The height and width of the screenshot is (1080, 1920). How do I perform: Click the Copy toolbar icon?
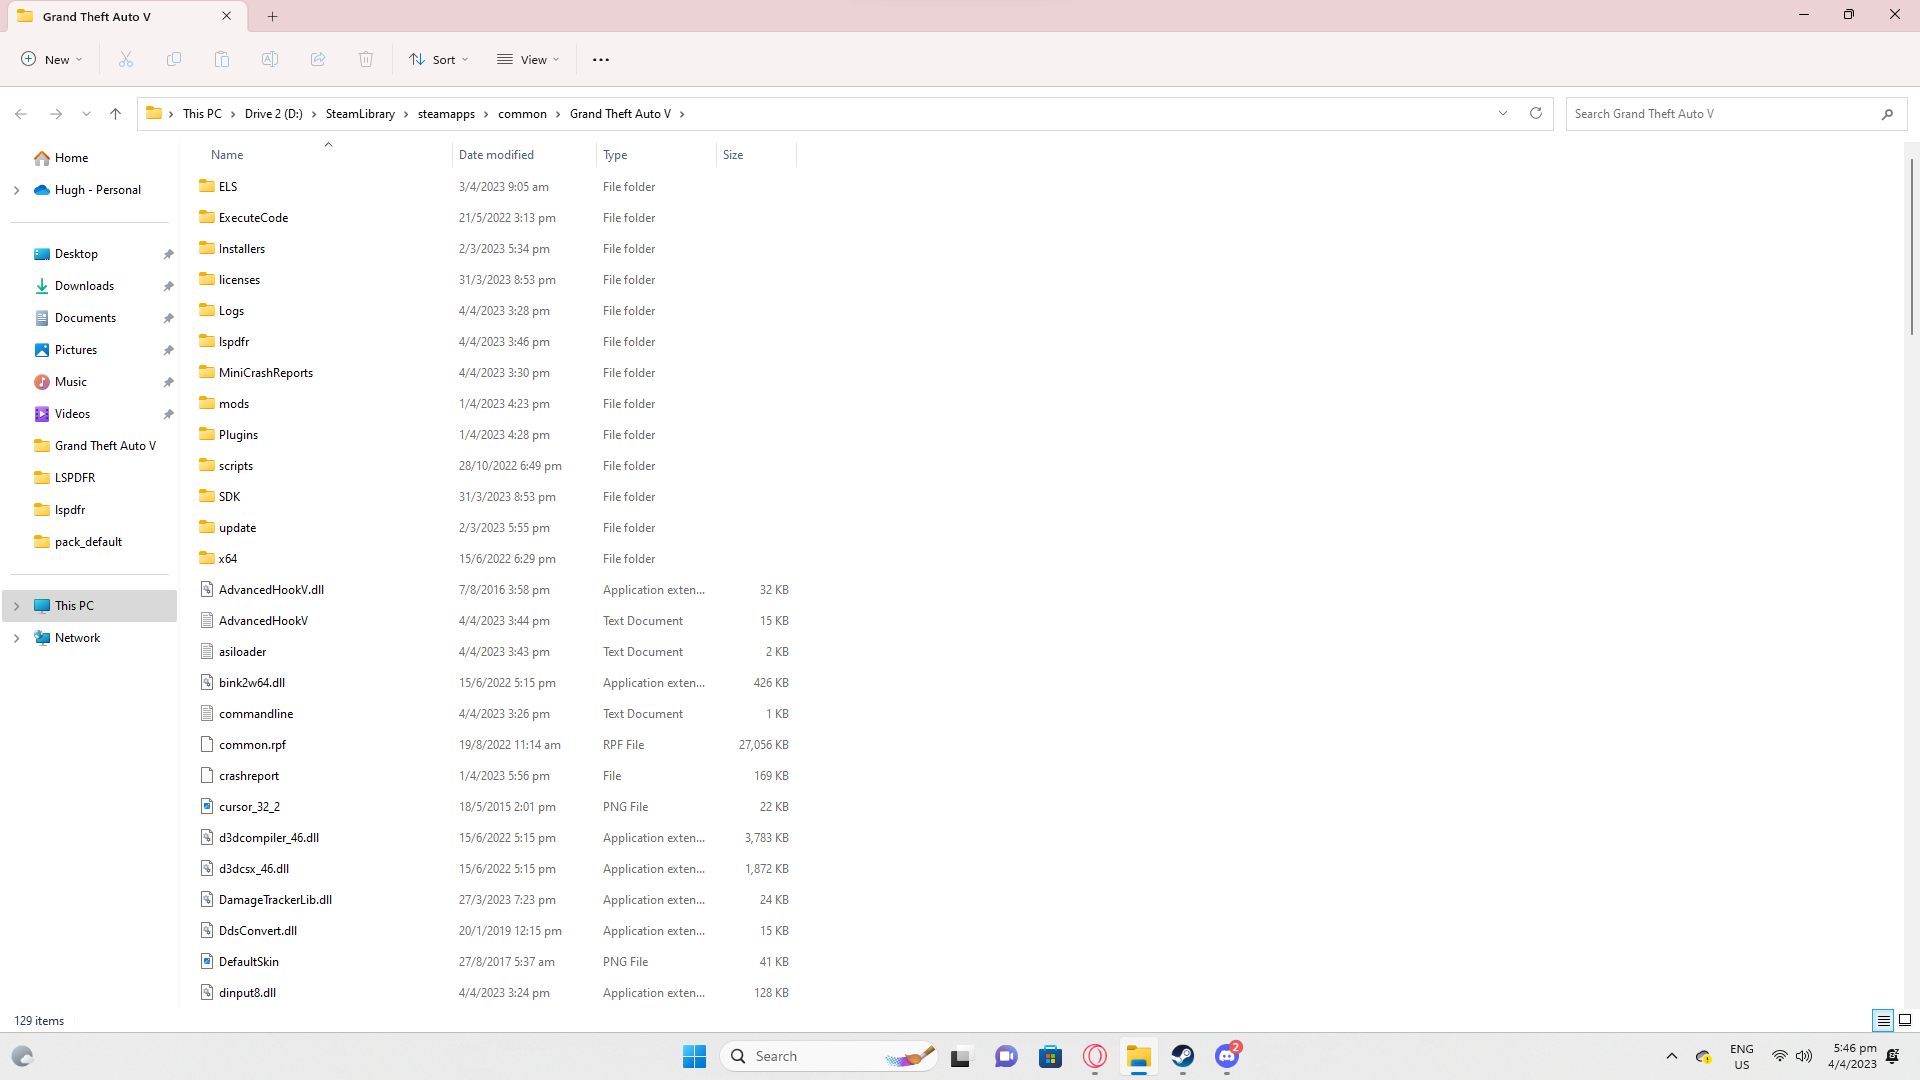pos(174,60)
